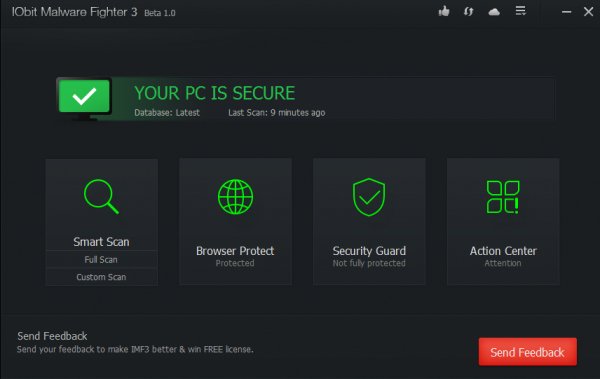Close the Malware Fighter window
Viewport: 600px width, 379px height.
(x=589, y=11)
